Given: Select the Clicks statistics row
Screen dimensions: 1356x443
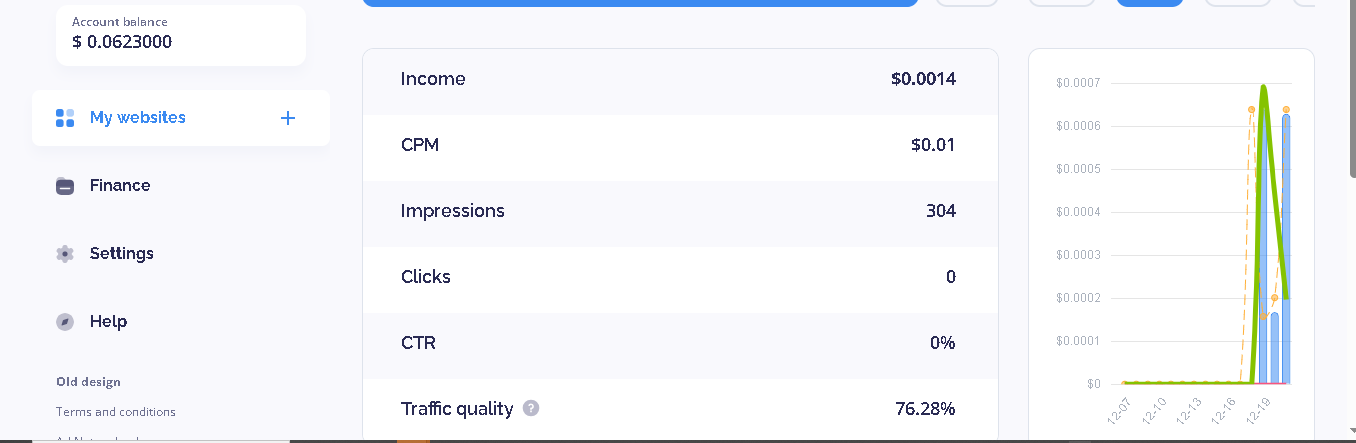Looking at the screenshot, I should pos(680,277).
